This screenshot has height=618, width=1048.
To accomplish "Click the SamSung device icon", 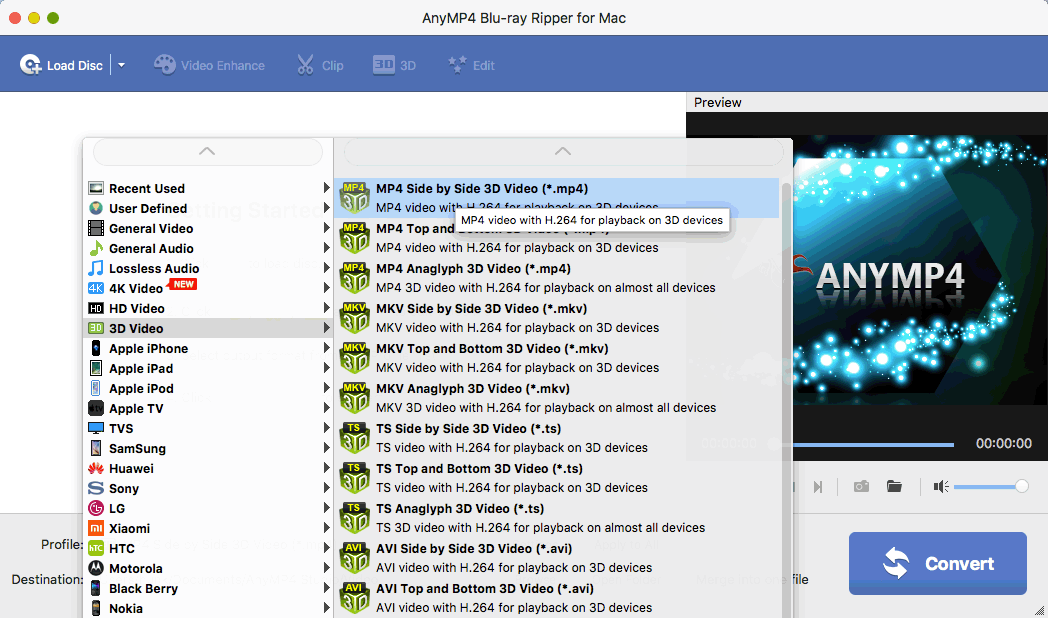I will (x=96, y=448).
